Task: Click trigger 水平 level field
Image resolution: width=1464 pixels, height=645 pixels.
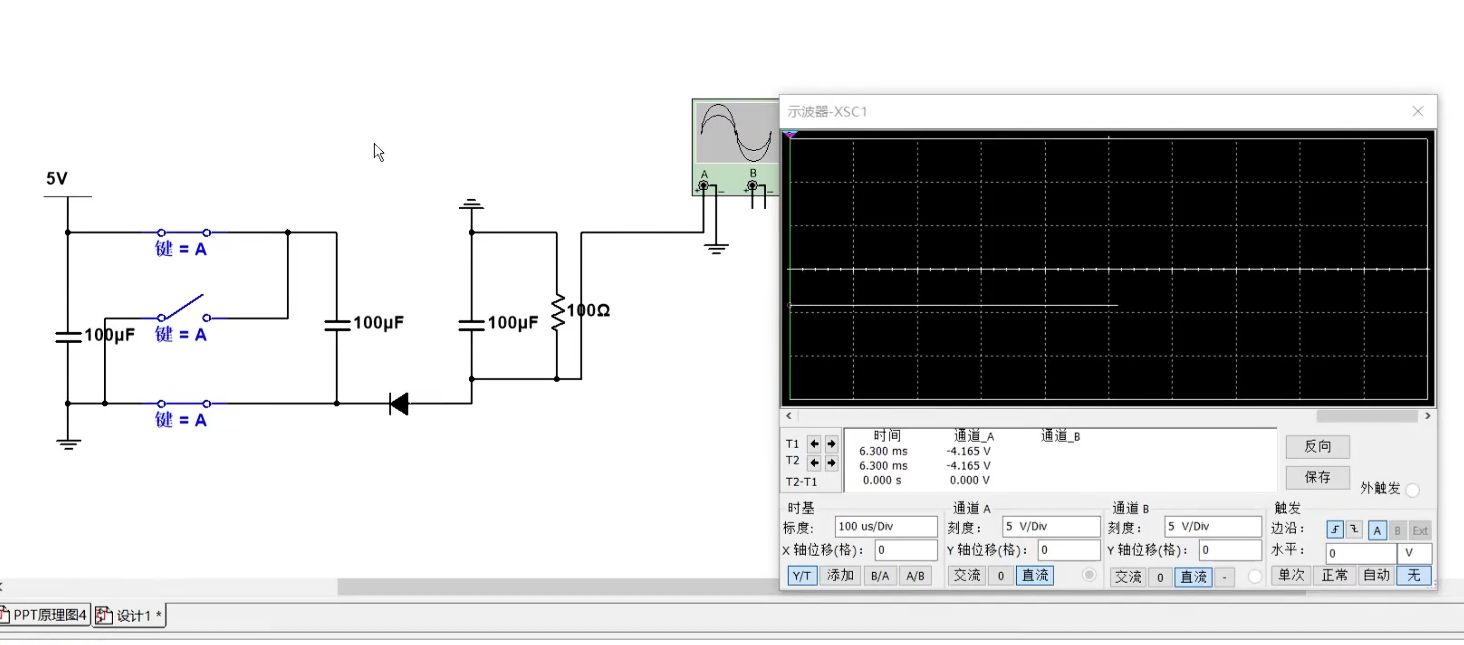Action: click(x=1361, y=553)
